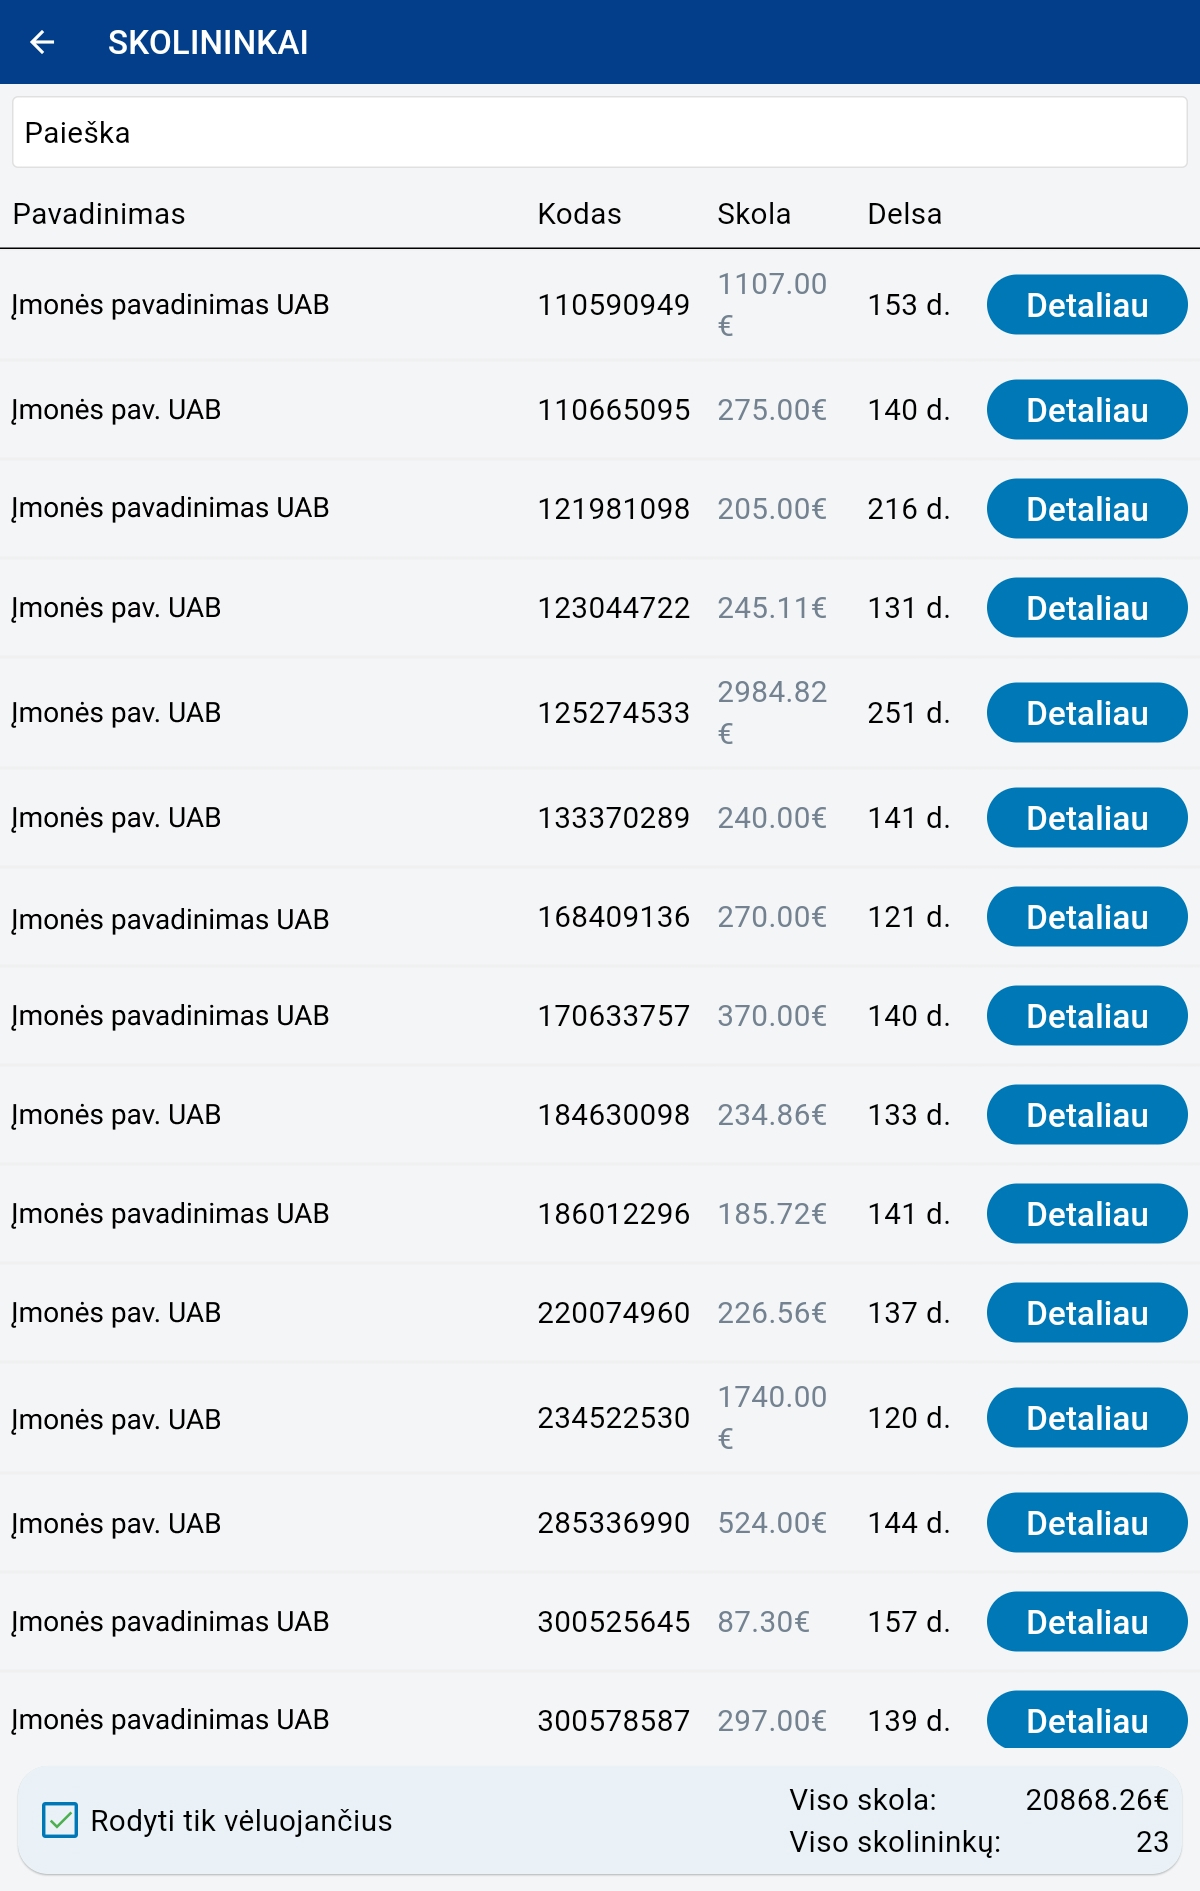Viewport: 1200px width, 1891px height.
Task: Open Detaliau for company code 300525645
Action: coord(1087,1622)
